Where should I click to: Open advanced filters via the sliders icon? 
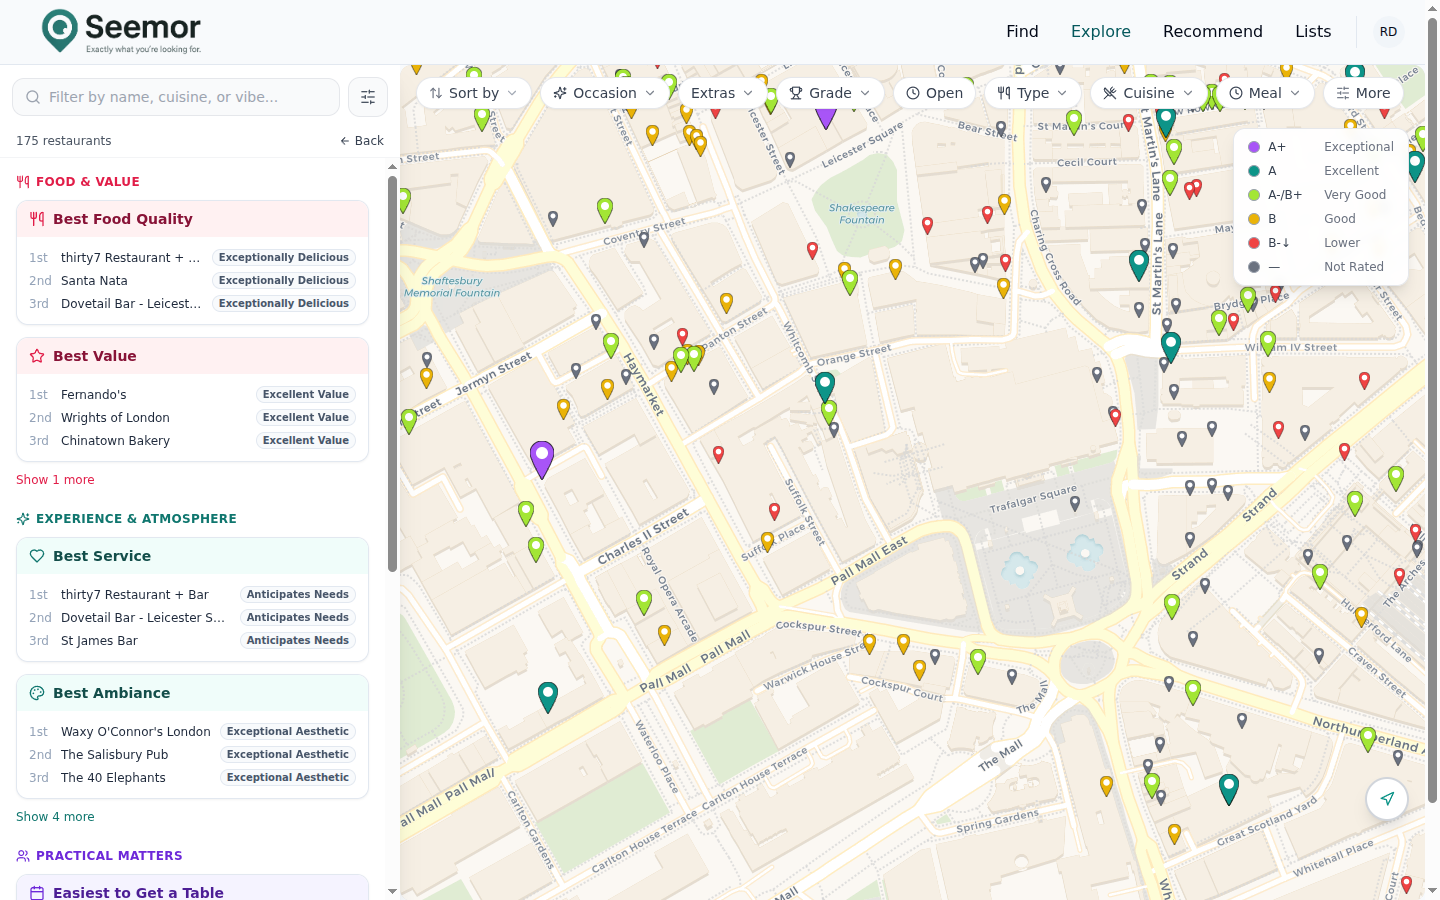click(x=368, y=96)
